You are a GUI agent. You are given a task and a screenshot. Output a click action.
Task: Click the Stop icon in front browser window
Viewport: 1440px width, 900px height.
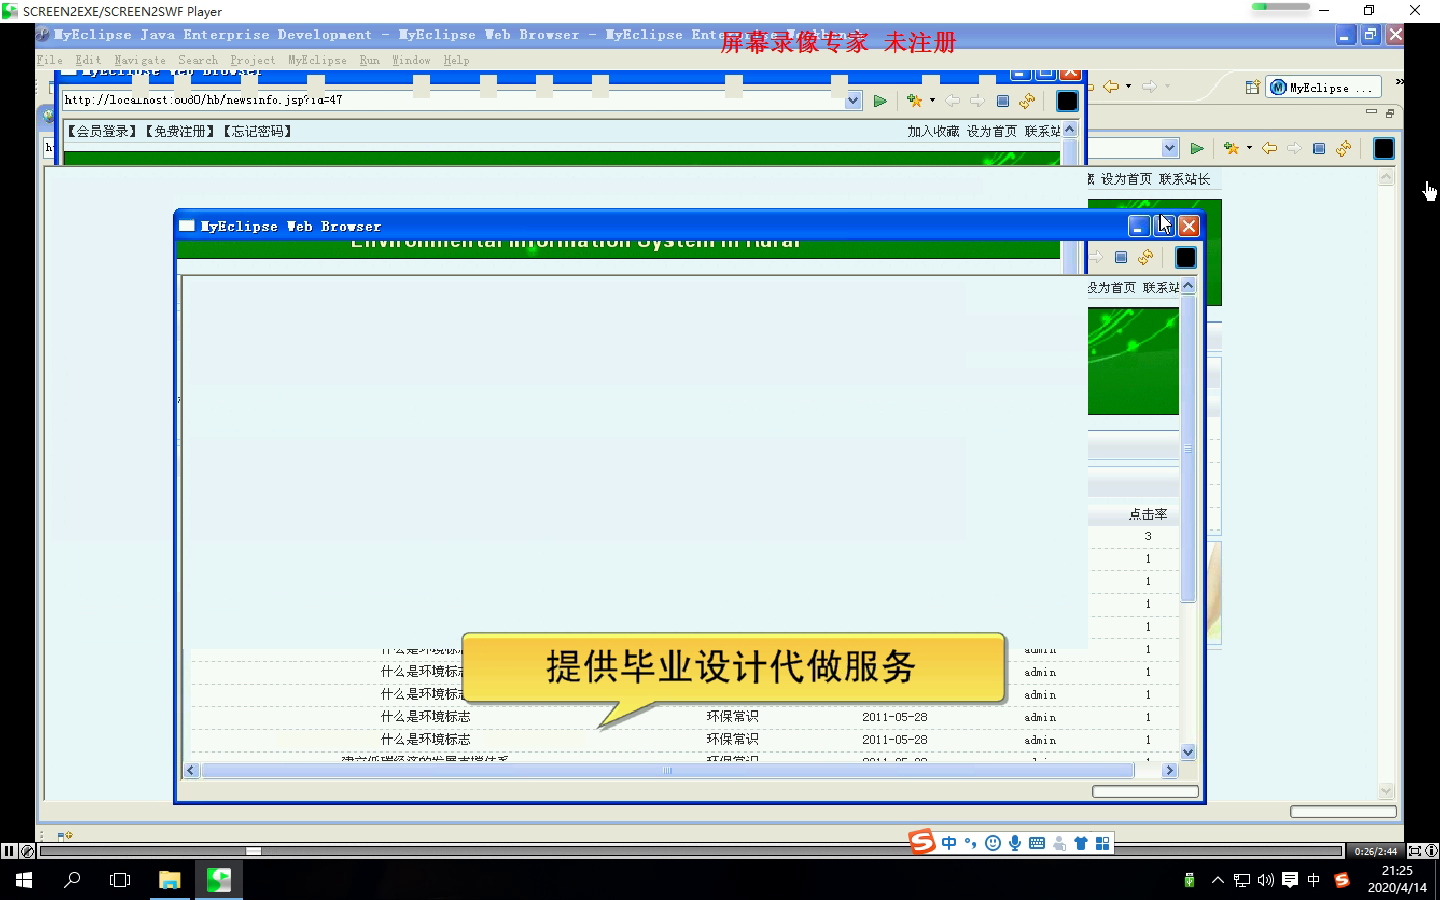(x=1121, y=257)
